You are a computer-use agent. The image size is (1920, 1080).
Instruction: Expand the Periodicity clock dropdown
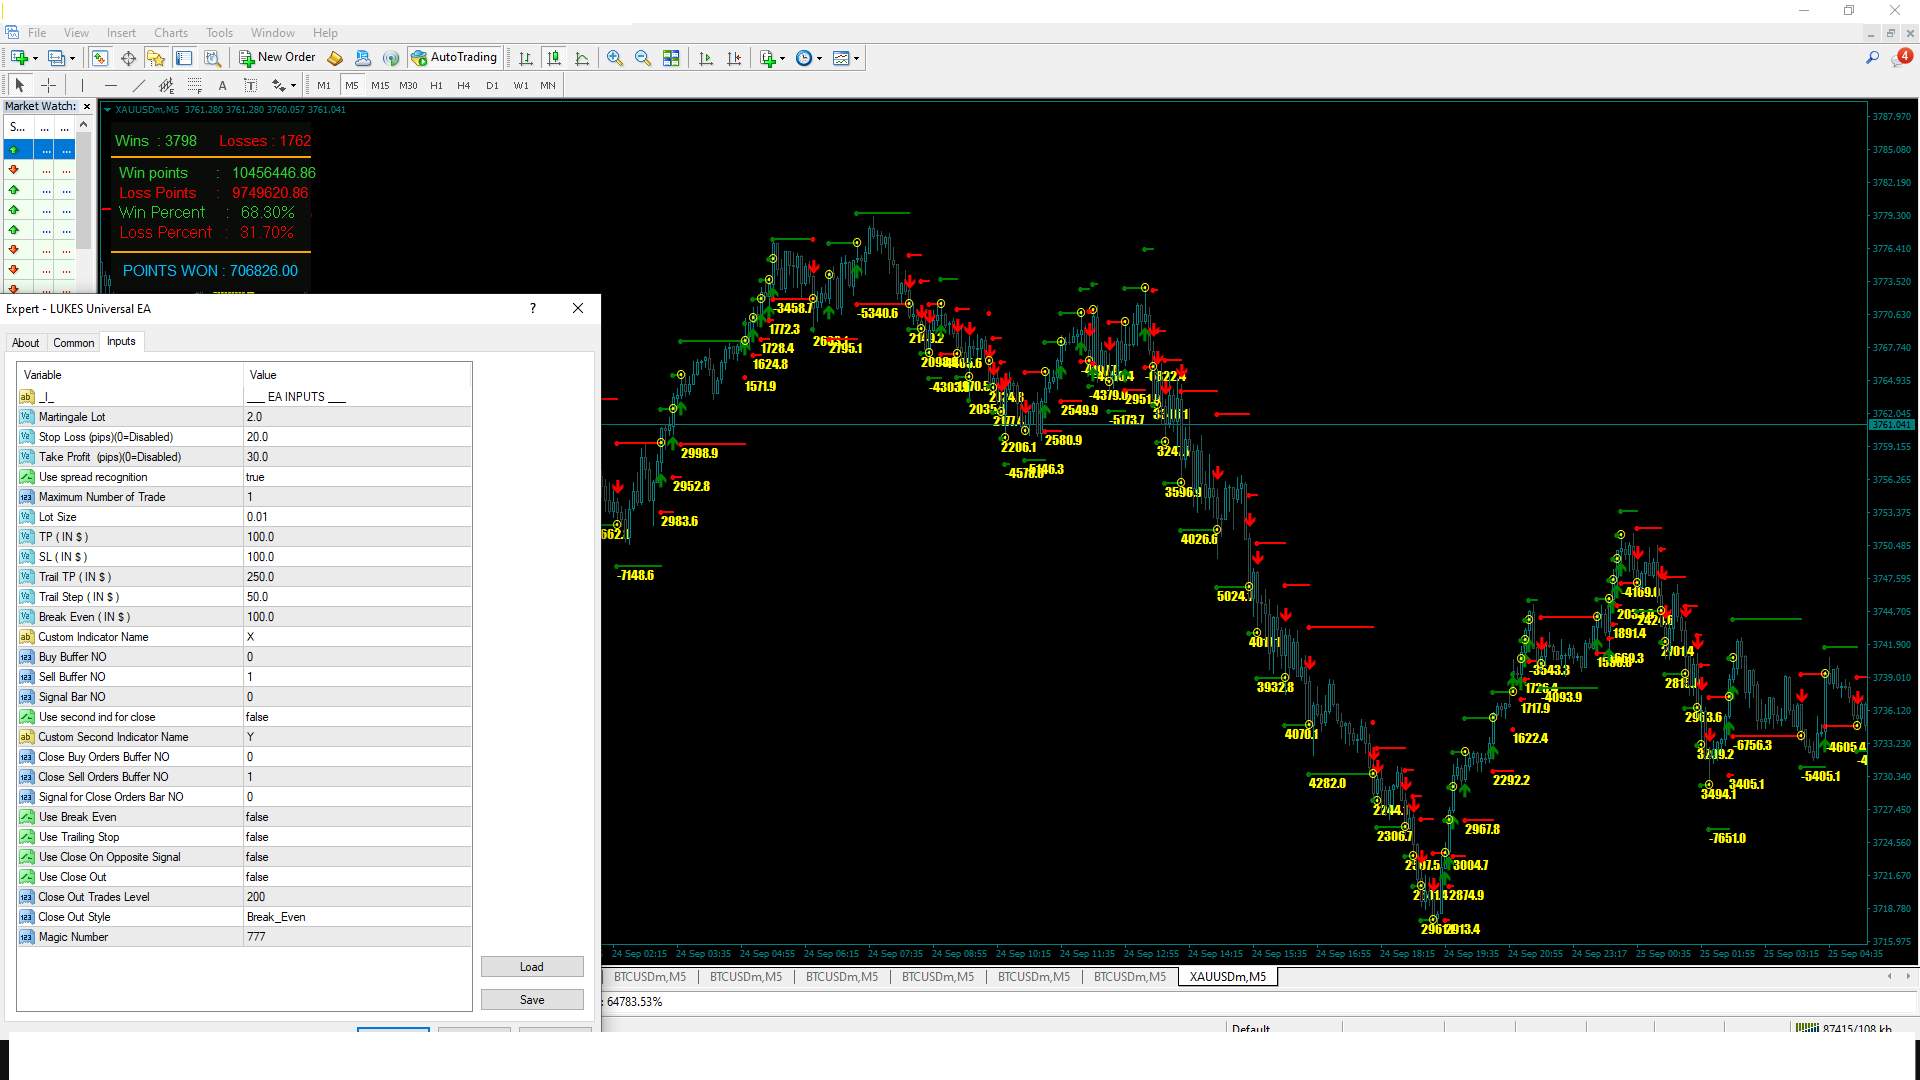pyautogui.click(x=819, y=58)
